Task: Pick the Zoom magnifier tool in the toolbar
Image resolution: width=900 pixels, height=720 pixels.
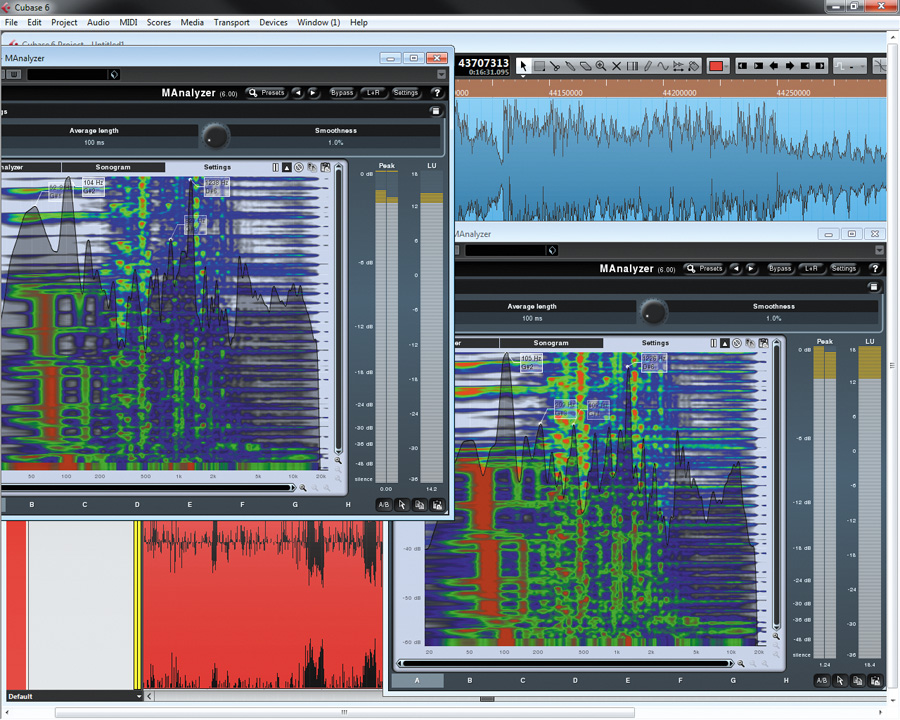Action: (600, 66)
